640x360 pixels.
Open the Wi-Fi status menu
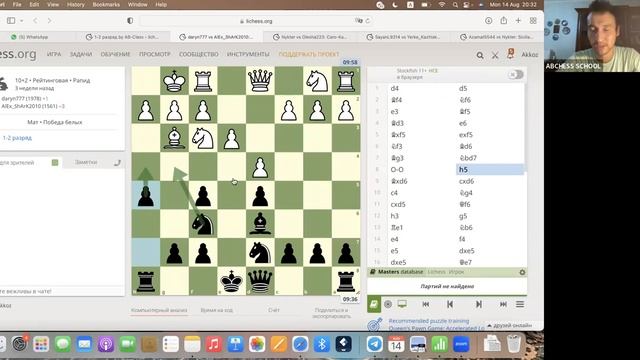pos(442,5)
